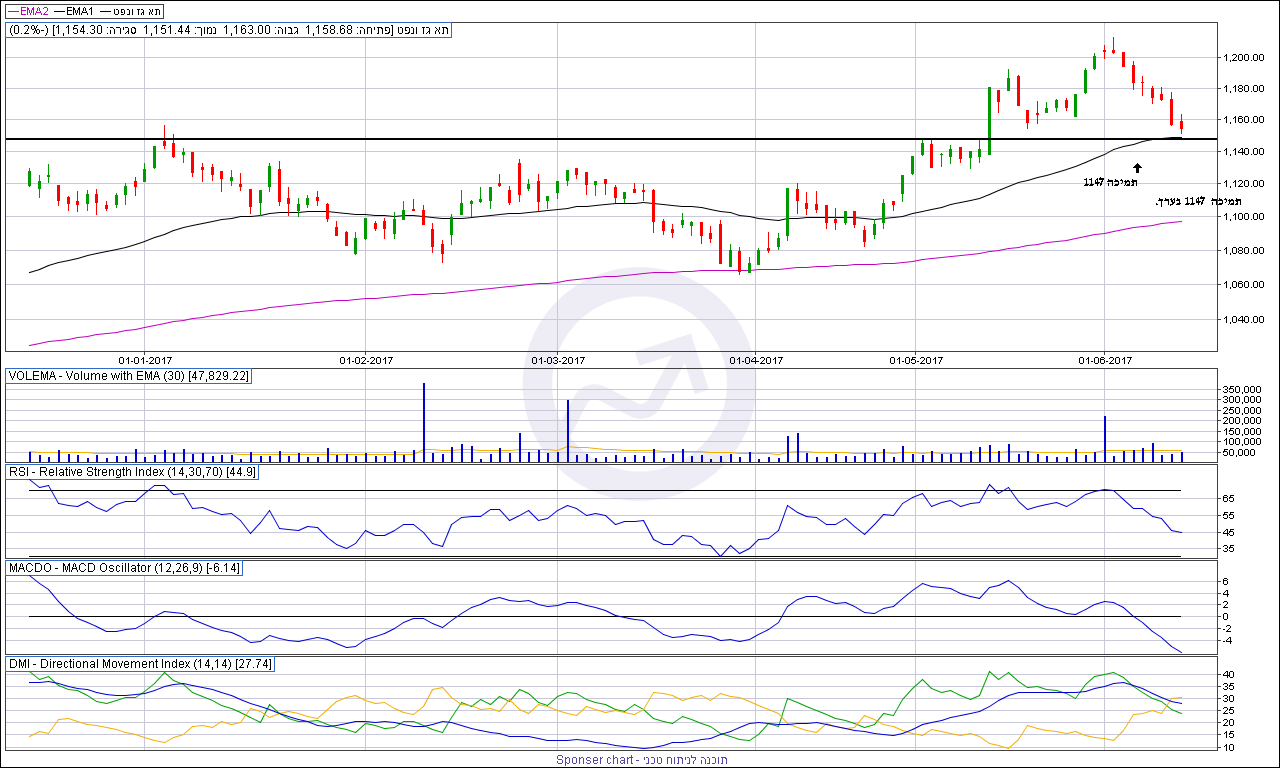Click the black support arrow at 1147

point(1137,168)
